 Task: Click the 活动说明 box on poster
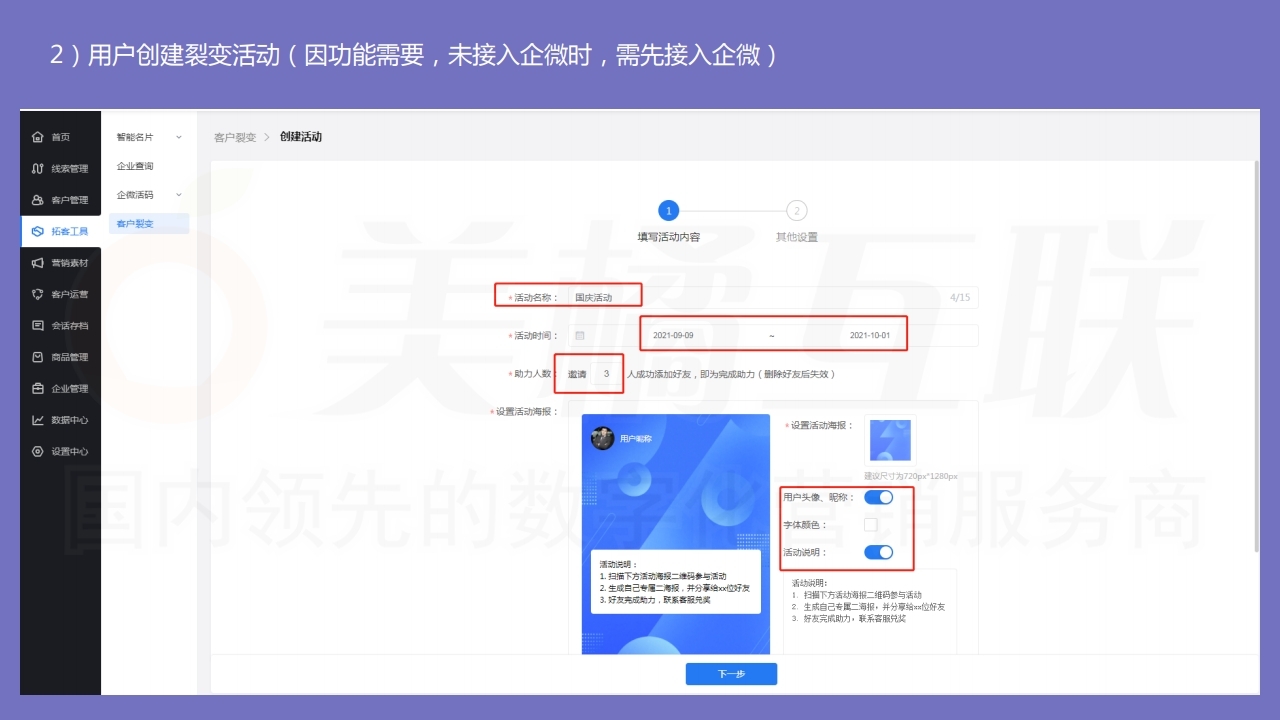click(x=675, y=581)
